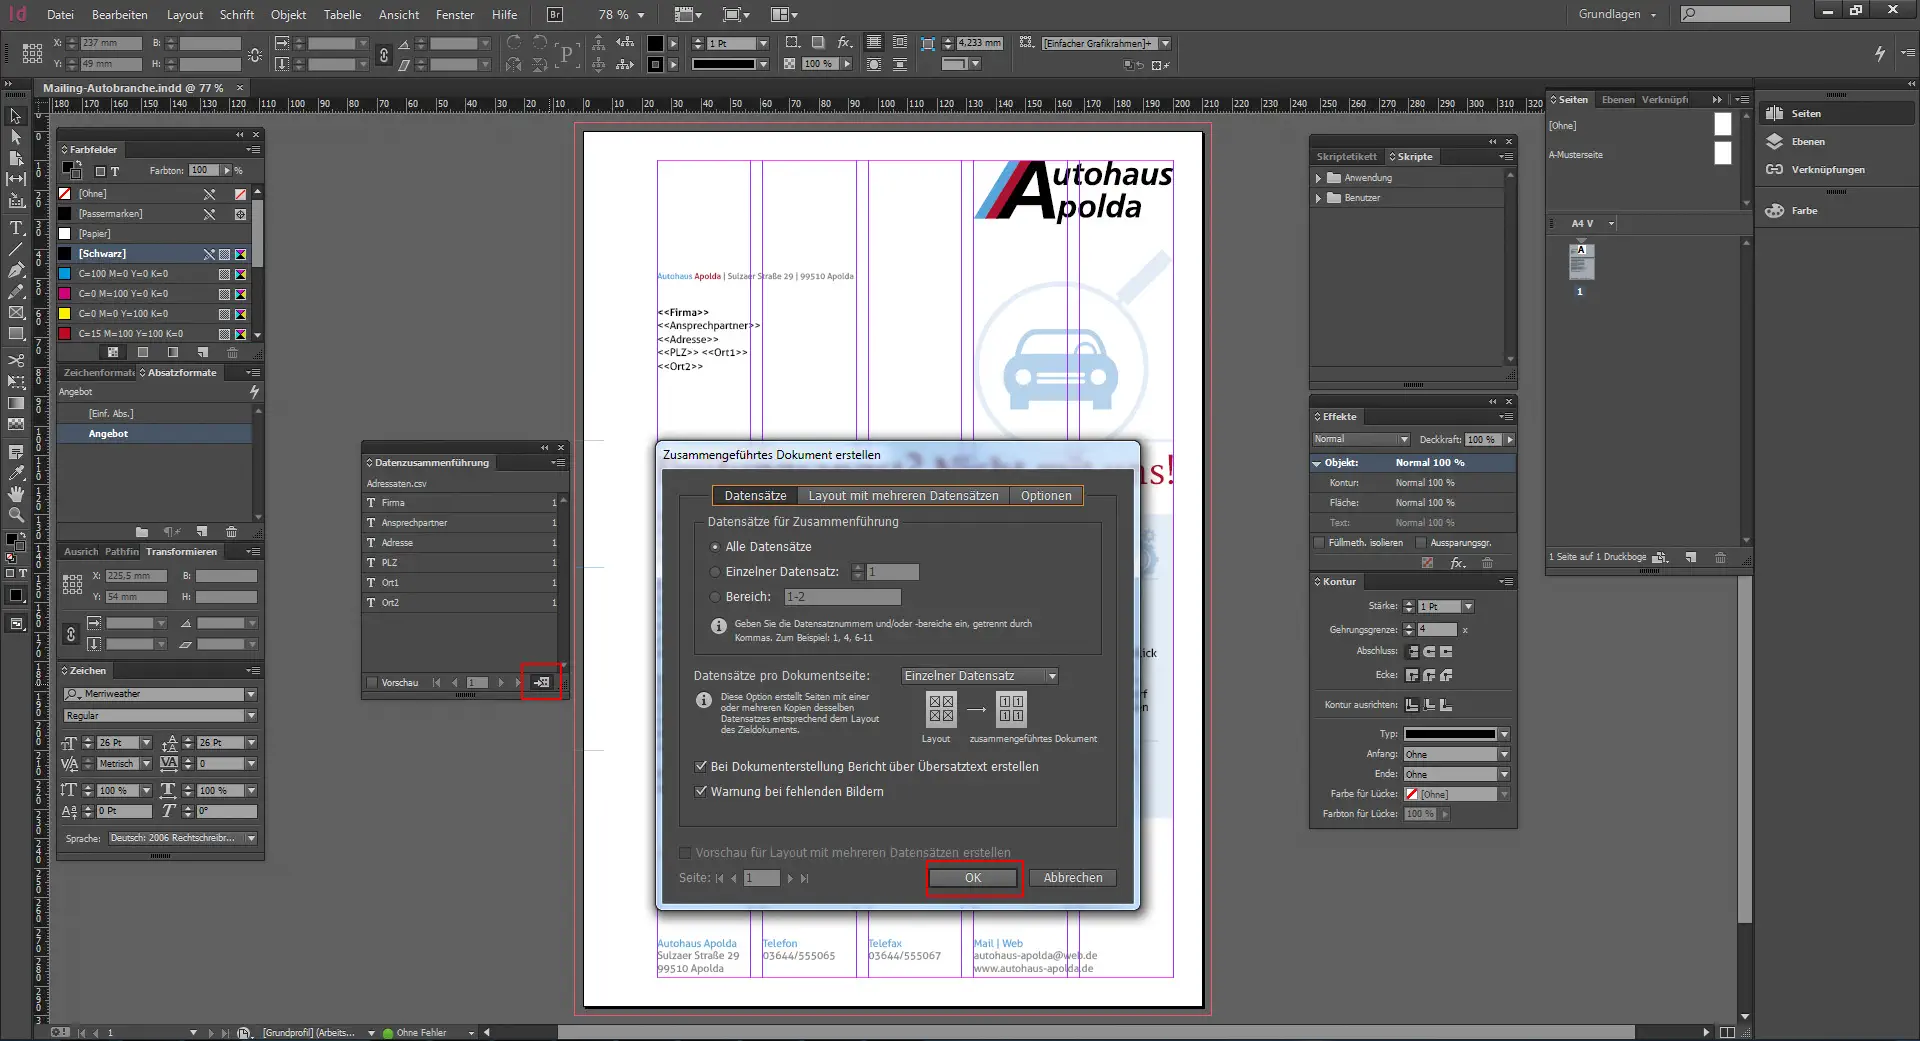
Task: Open the Tabelle menu
Action: (x=342, y=15)
